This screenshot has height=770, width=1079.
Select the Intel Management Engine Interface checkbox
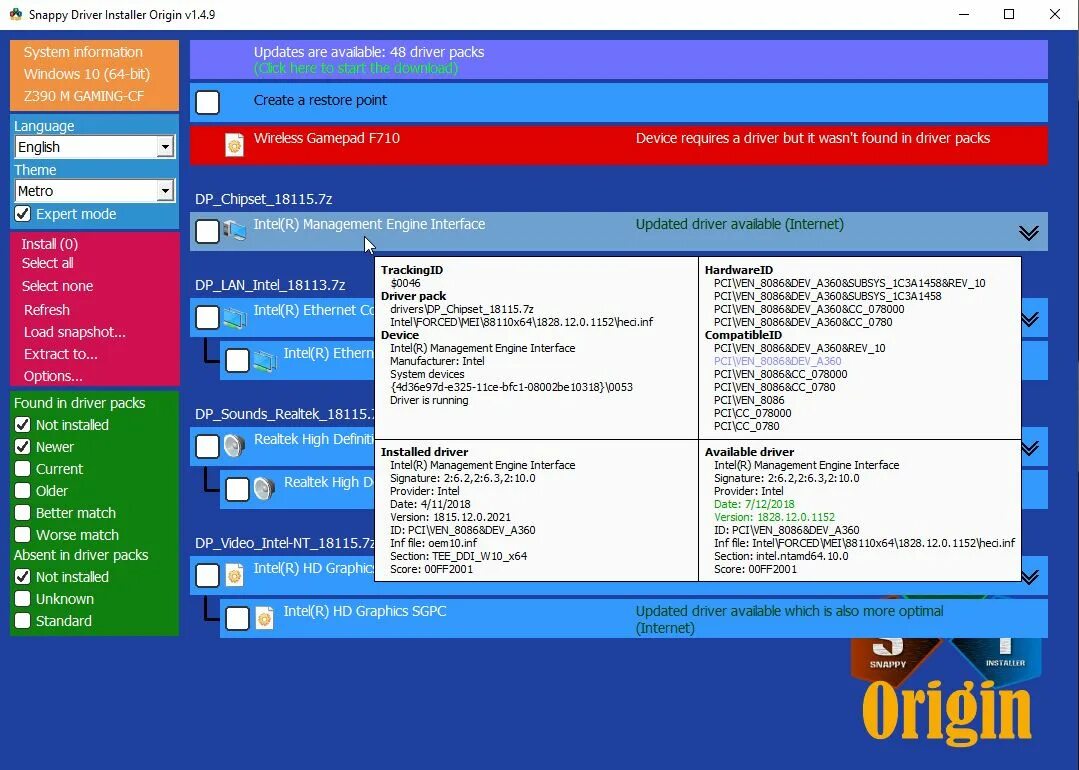click(207, 231)
